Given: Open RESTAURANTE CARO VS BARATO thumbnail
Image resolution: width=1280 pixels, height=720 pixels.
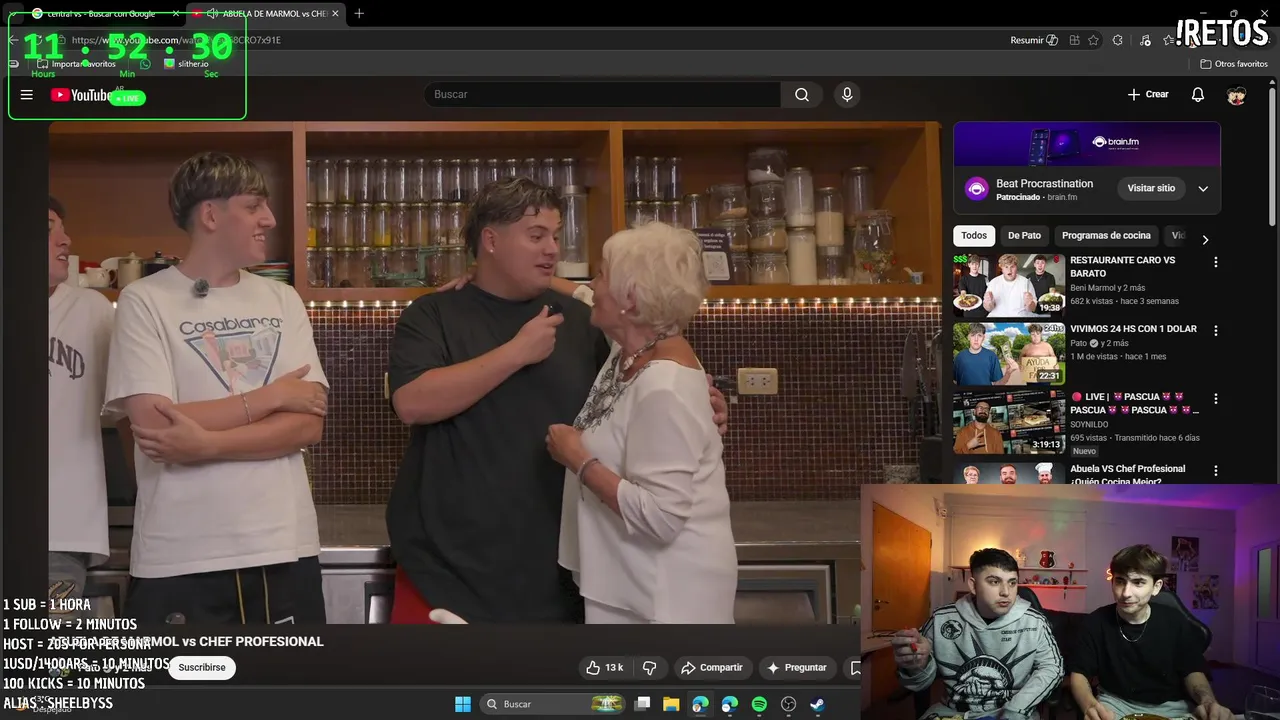Looking at the screenshot, I should pos(1009,285).
